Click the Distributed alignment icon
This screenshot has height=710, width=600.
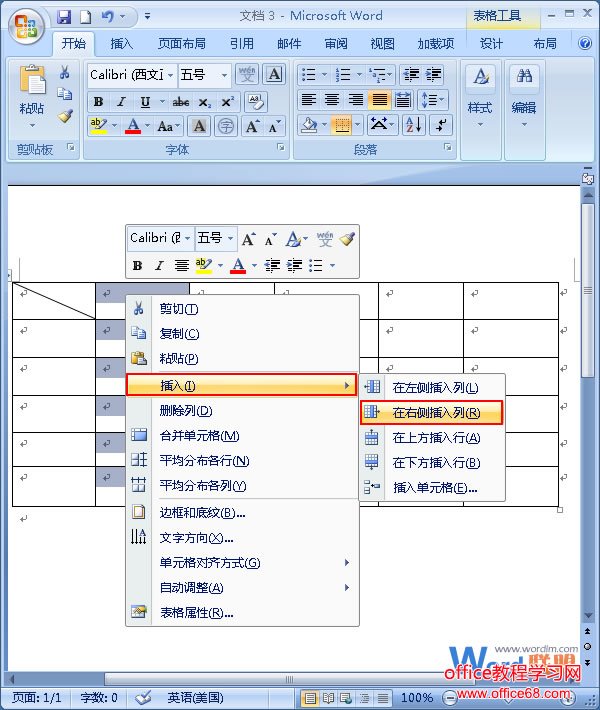[403, 100]
